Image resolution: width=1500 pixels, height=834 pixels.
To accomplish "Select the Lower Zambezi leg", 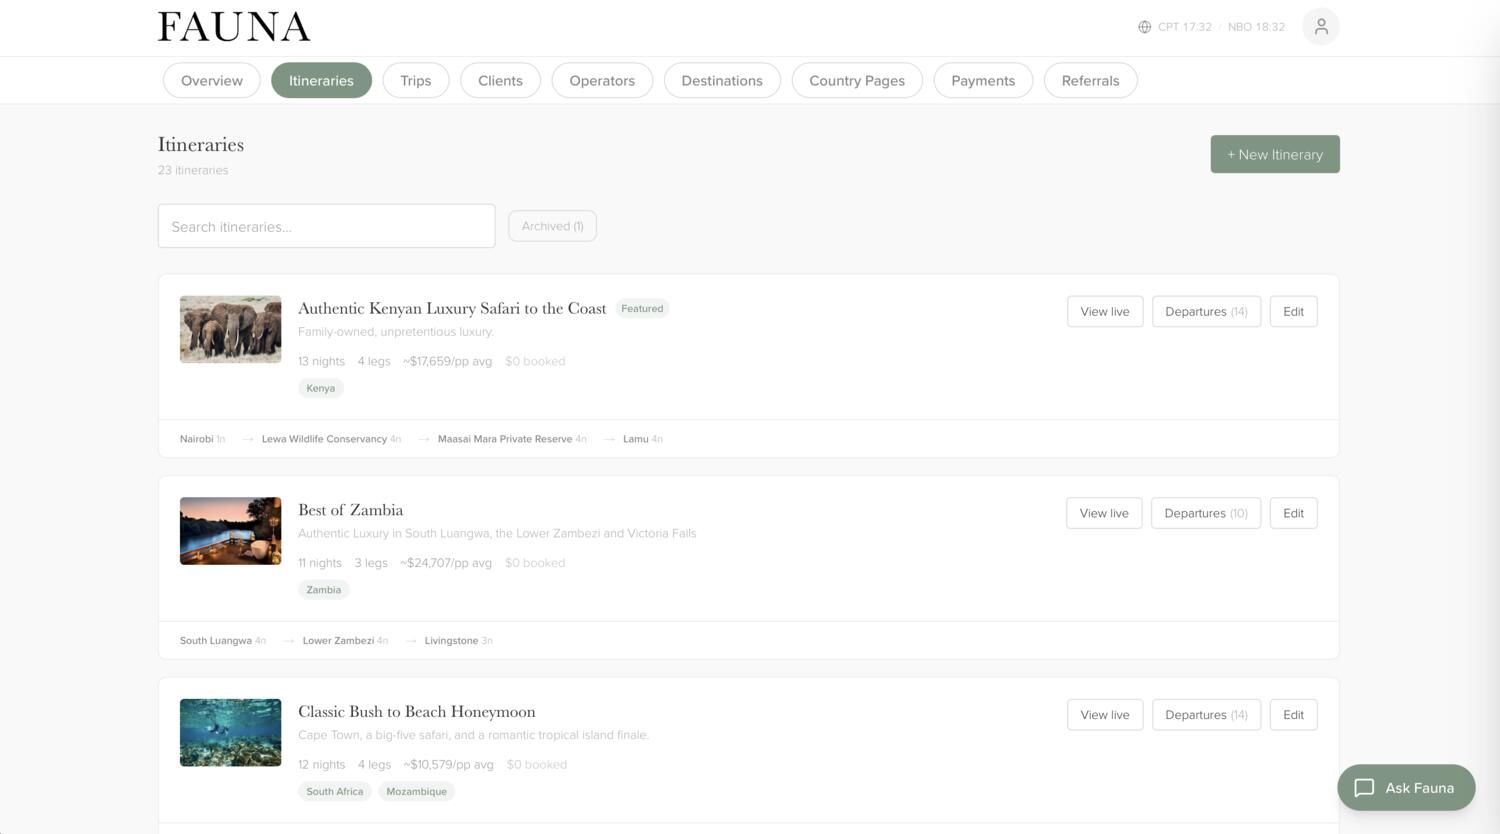I will pos(345,641).
